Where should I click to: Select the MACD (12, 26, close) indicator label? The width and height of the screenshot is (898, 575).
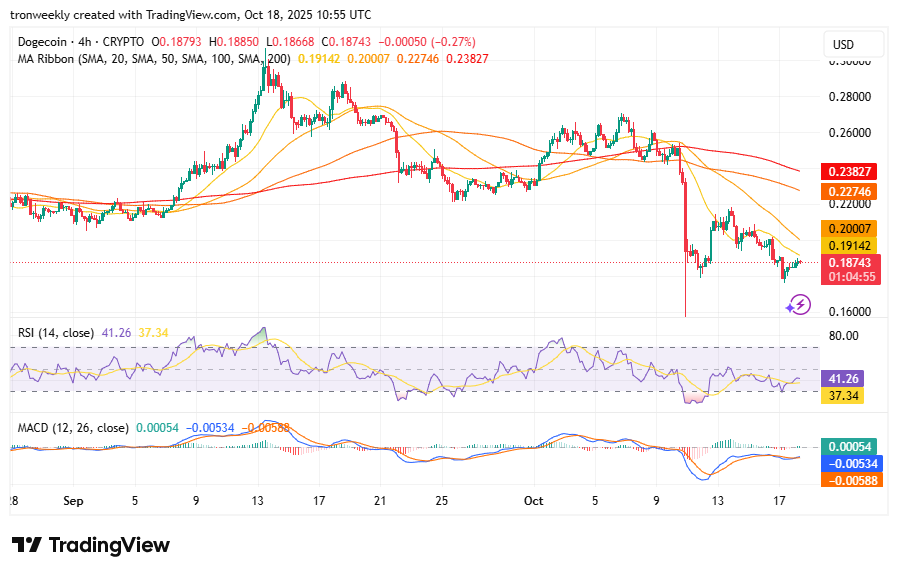pyautogui.click(x=73, y=427)
